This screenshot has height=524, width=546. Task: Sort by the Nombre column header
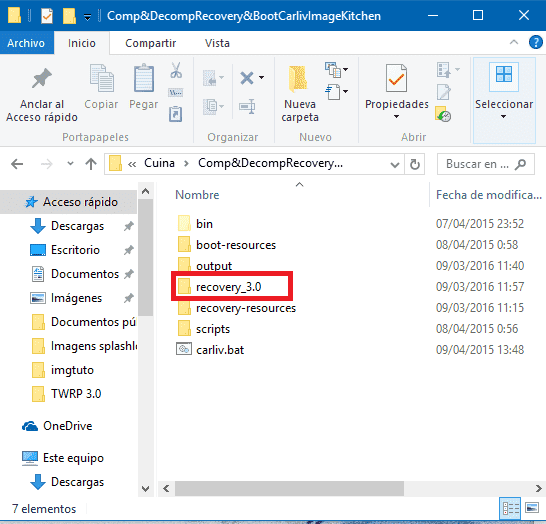click(x=197, y=195)
